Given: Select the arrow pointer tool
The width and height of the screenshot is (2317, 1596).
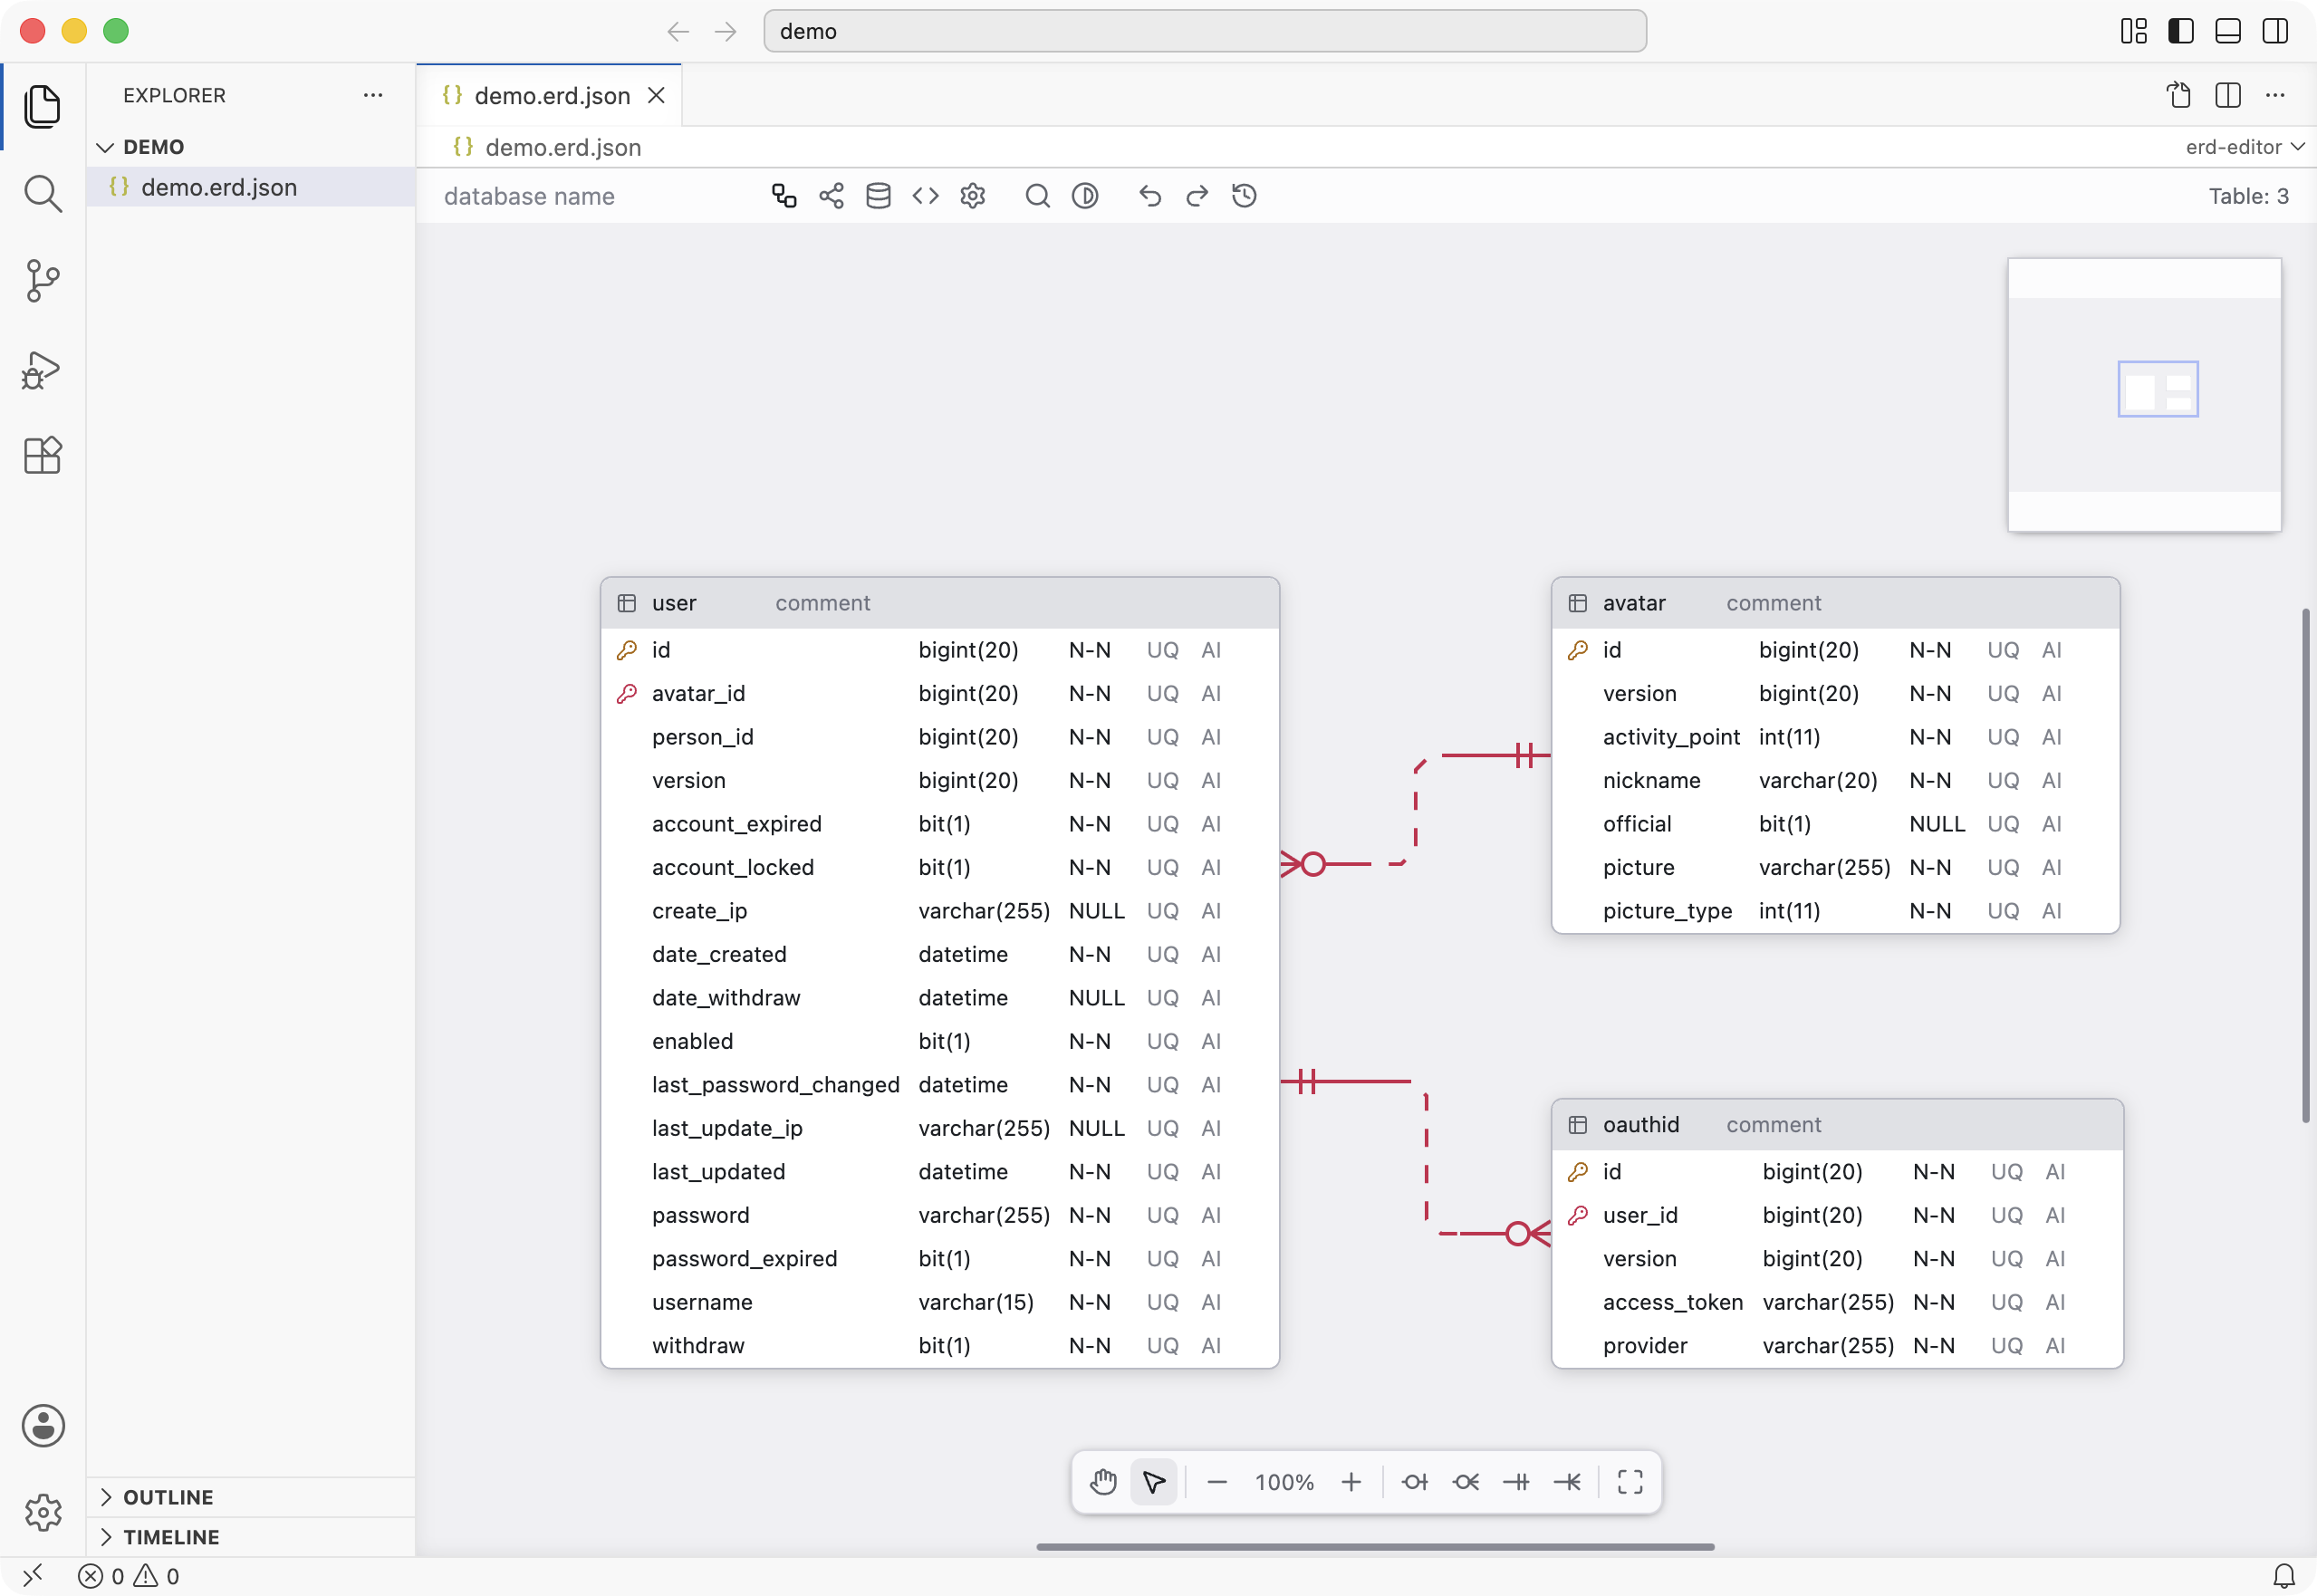Looking at the screenshot, I should pos(1154,1481).
